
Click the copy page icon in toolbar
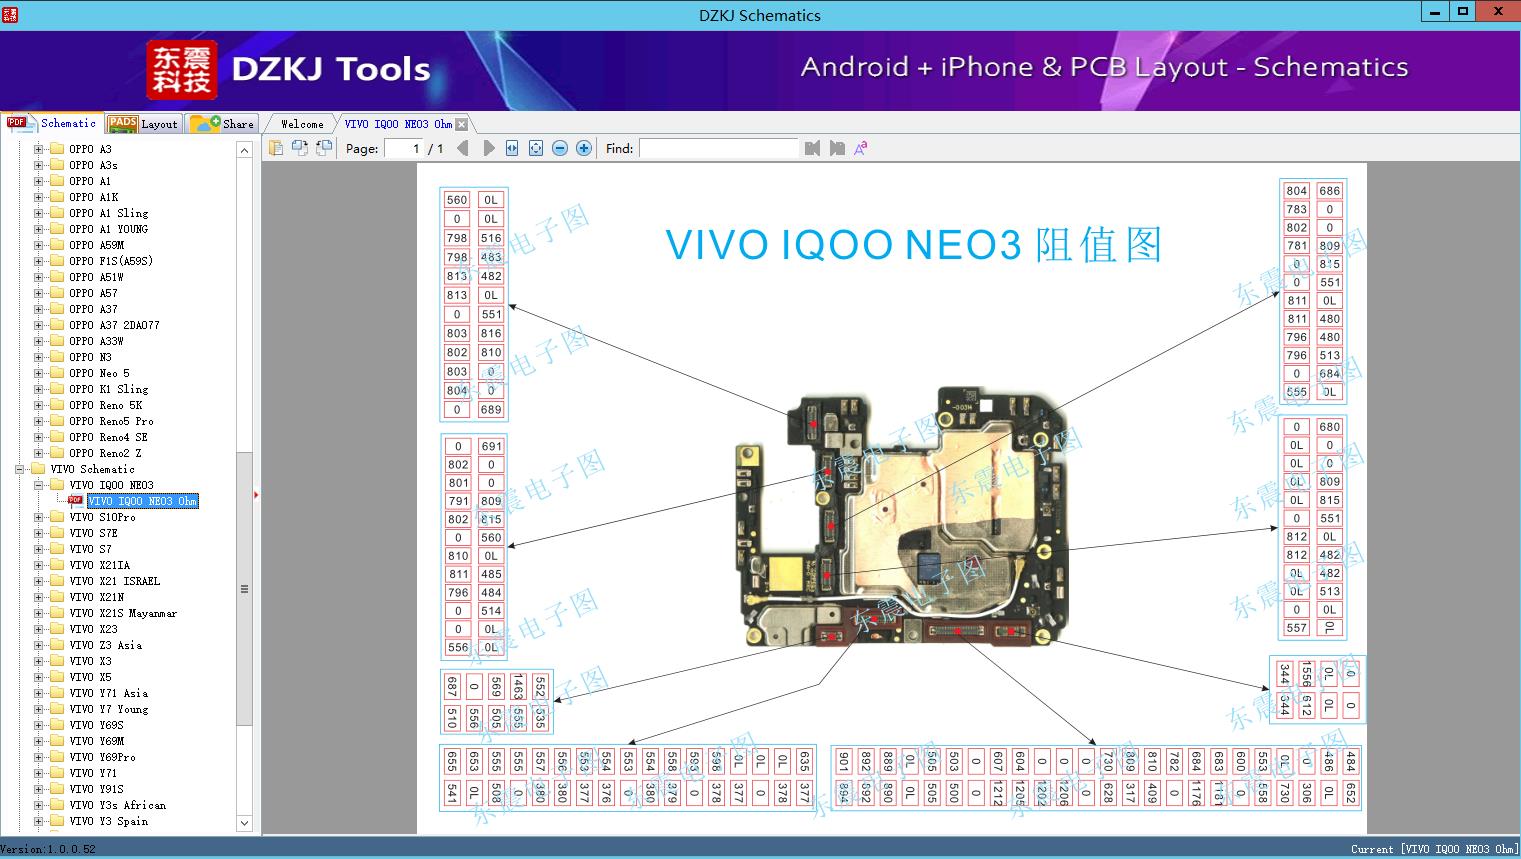click(x=276, y=148)
